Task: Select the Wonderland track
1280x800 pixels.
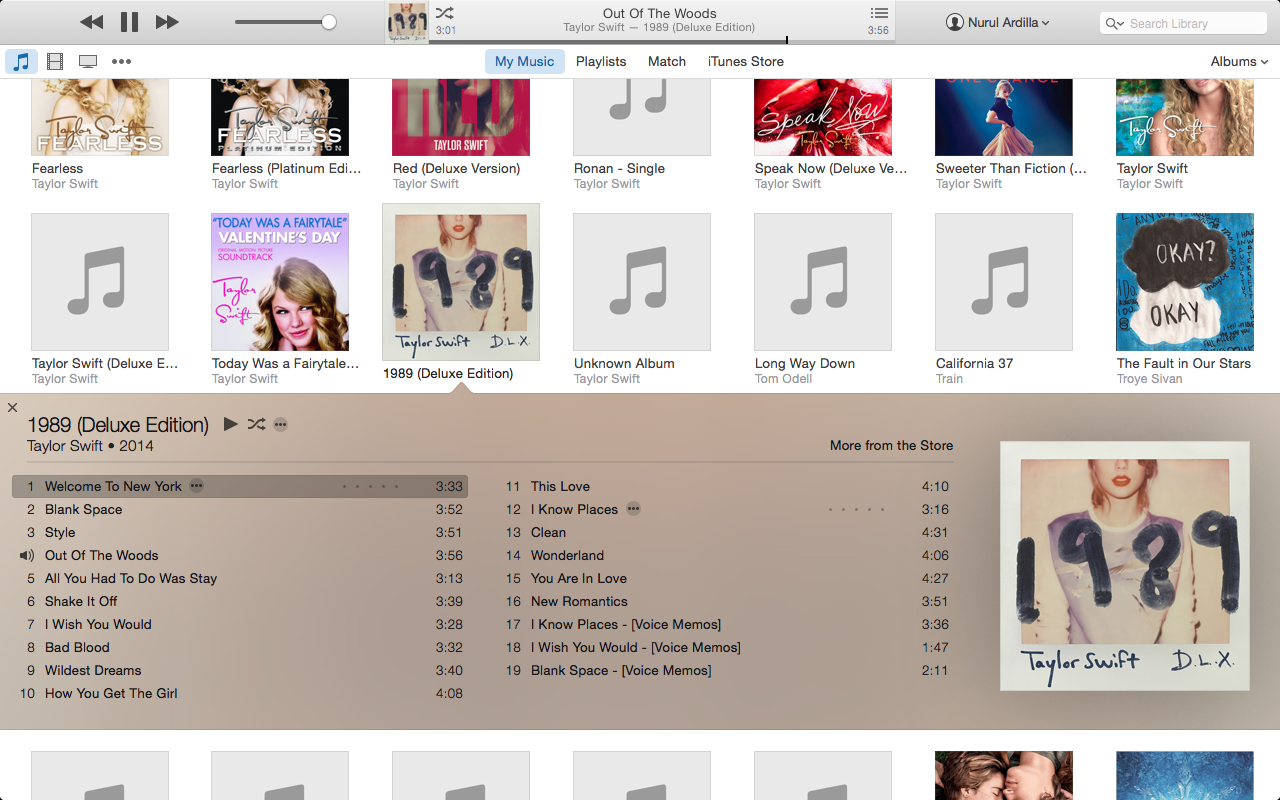Action: pyautogui.click(x=726, y=555)
